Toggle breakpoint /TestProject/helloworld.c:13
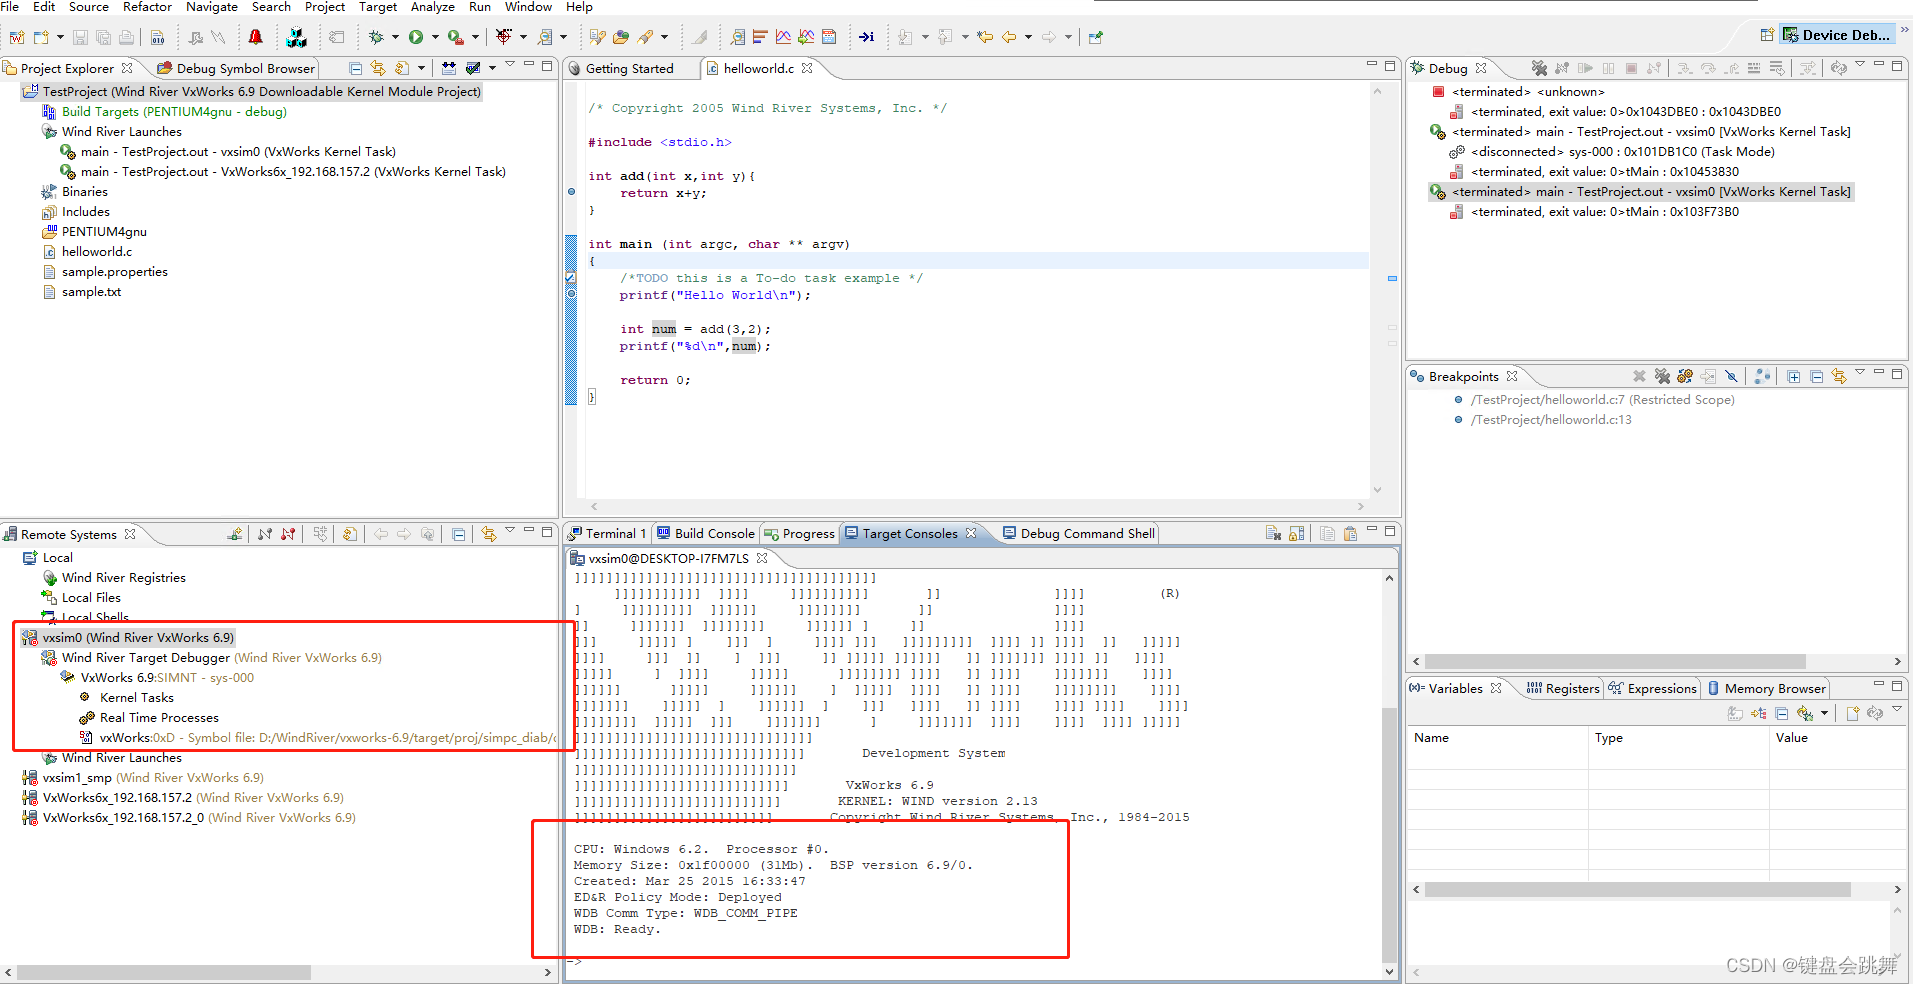 (x=1458, y=420)
